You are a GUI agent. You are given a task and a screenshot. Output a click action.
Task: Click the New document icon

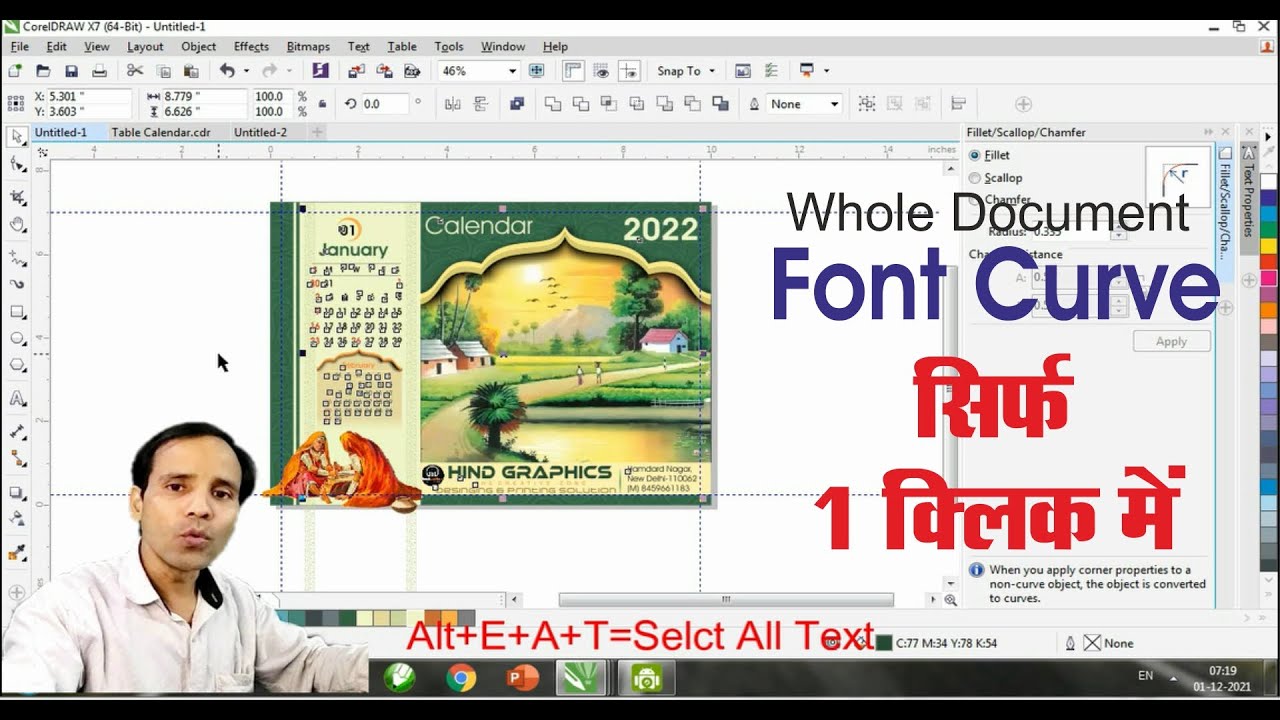(15, 71)
